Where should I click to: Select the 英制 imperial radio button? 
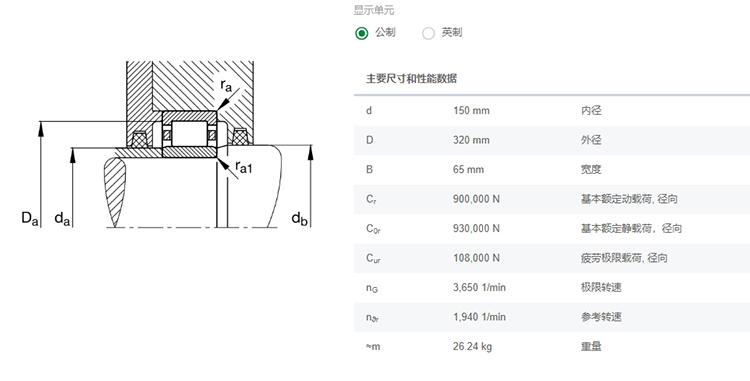point(428,33)
